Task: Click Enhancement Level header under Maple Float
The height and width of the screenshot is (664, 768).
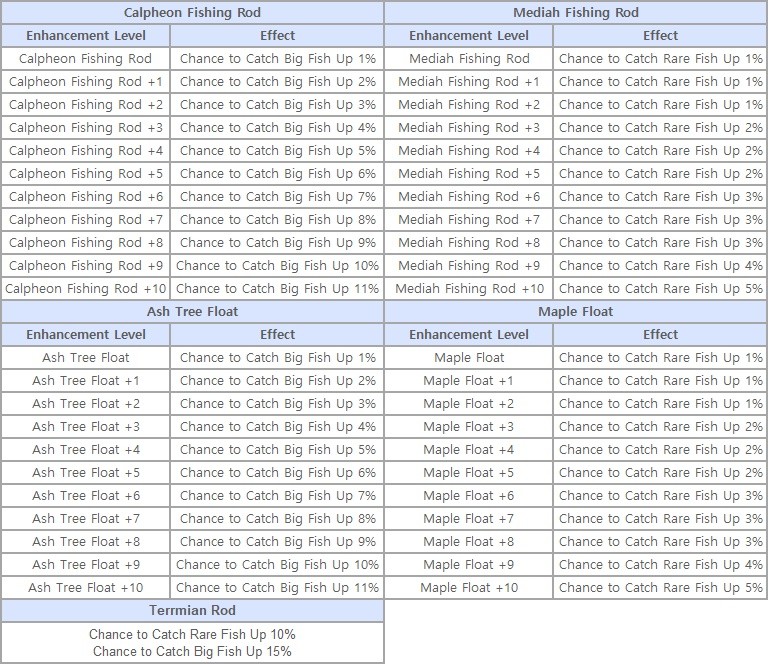Action: pos(469,335)
